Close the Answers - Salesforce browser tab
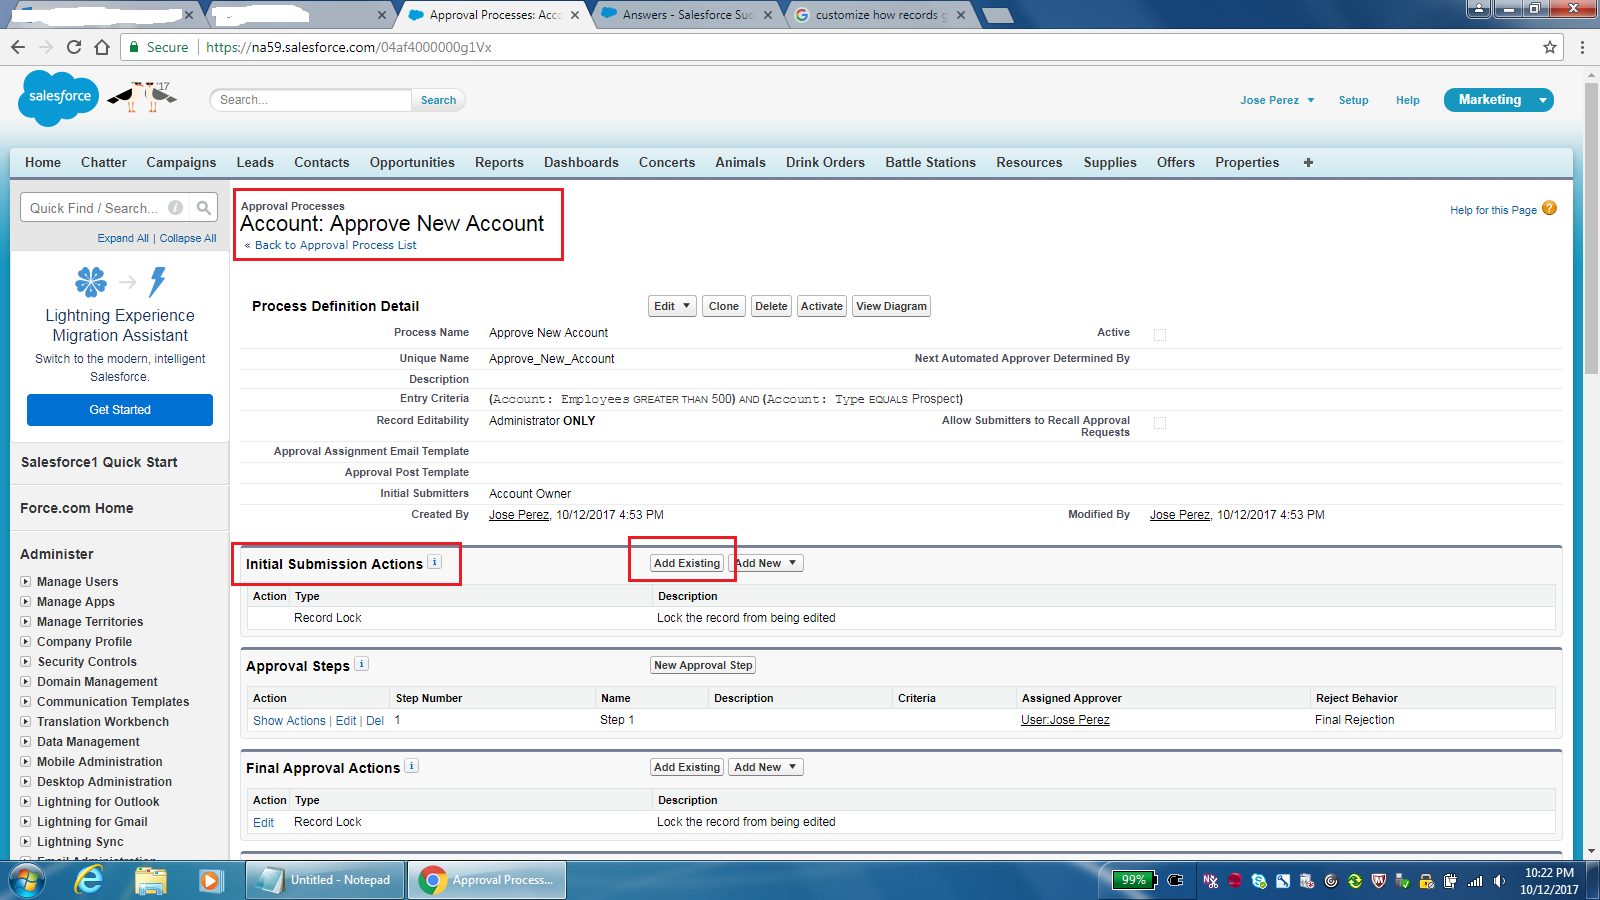Viewport: 1600px width, 900px height. [768, 15]
